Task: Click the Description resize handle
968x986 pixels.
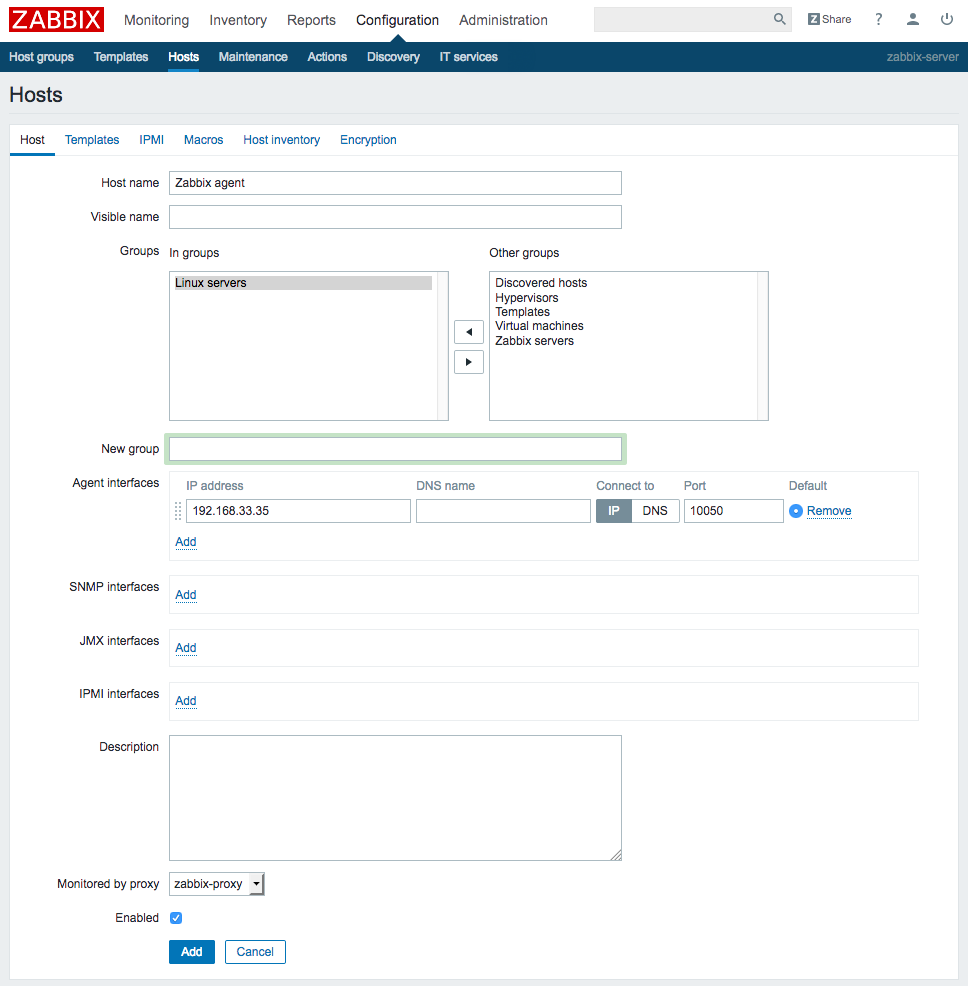Action: point(616,855)
